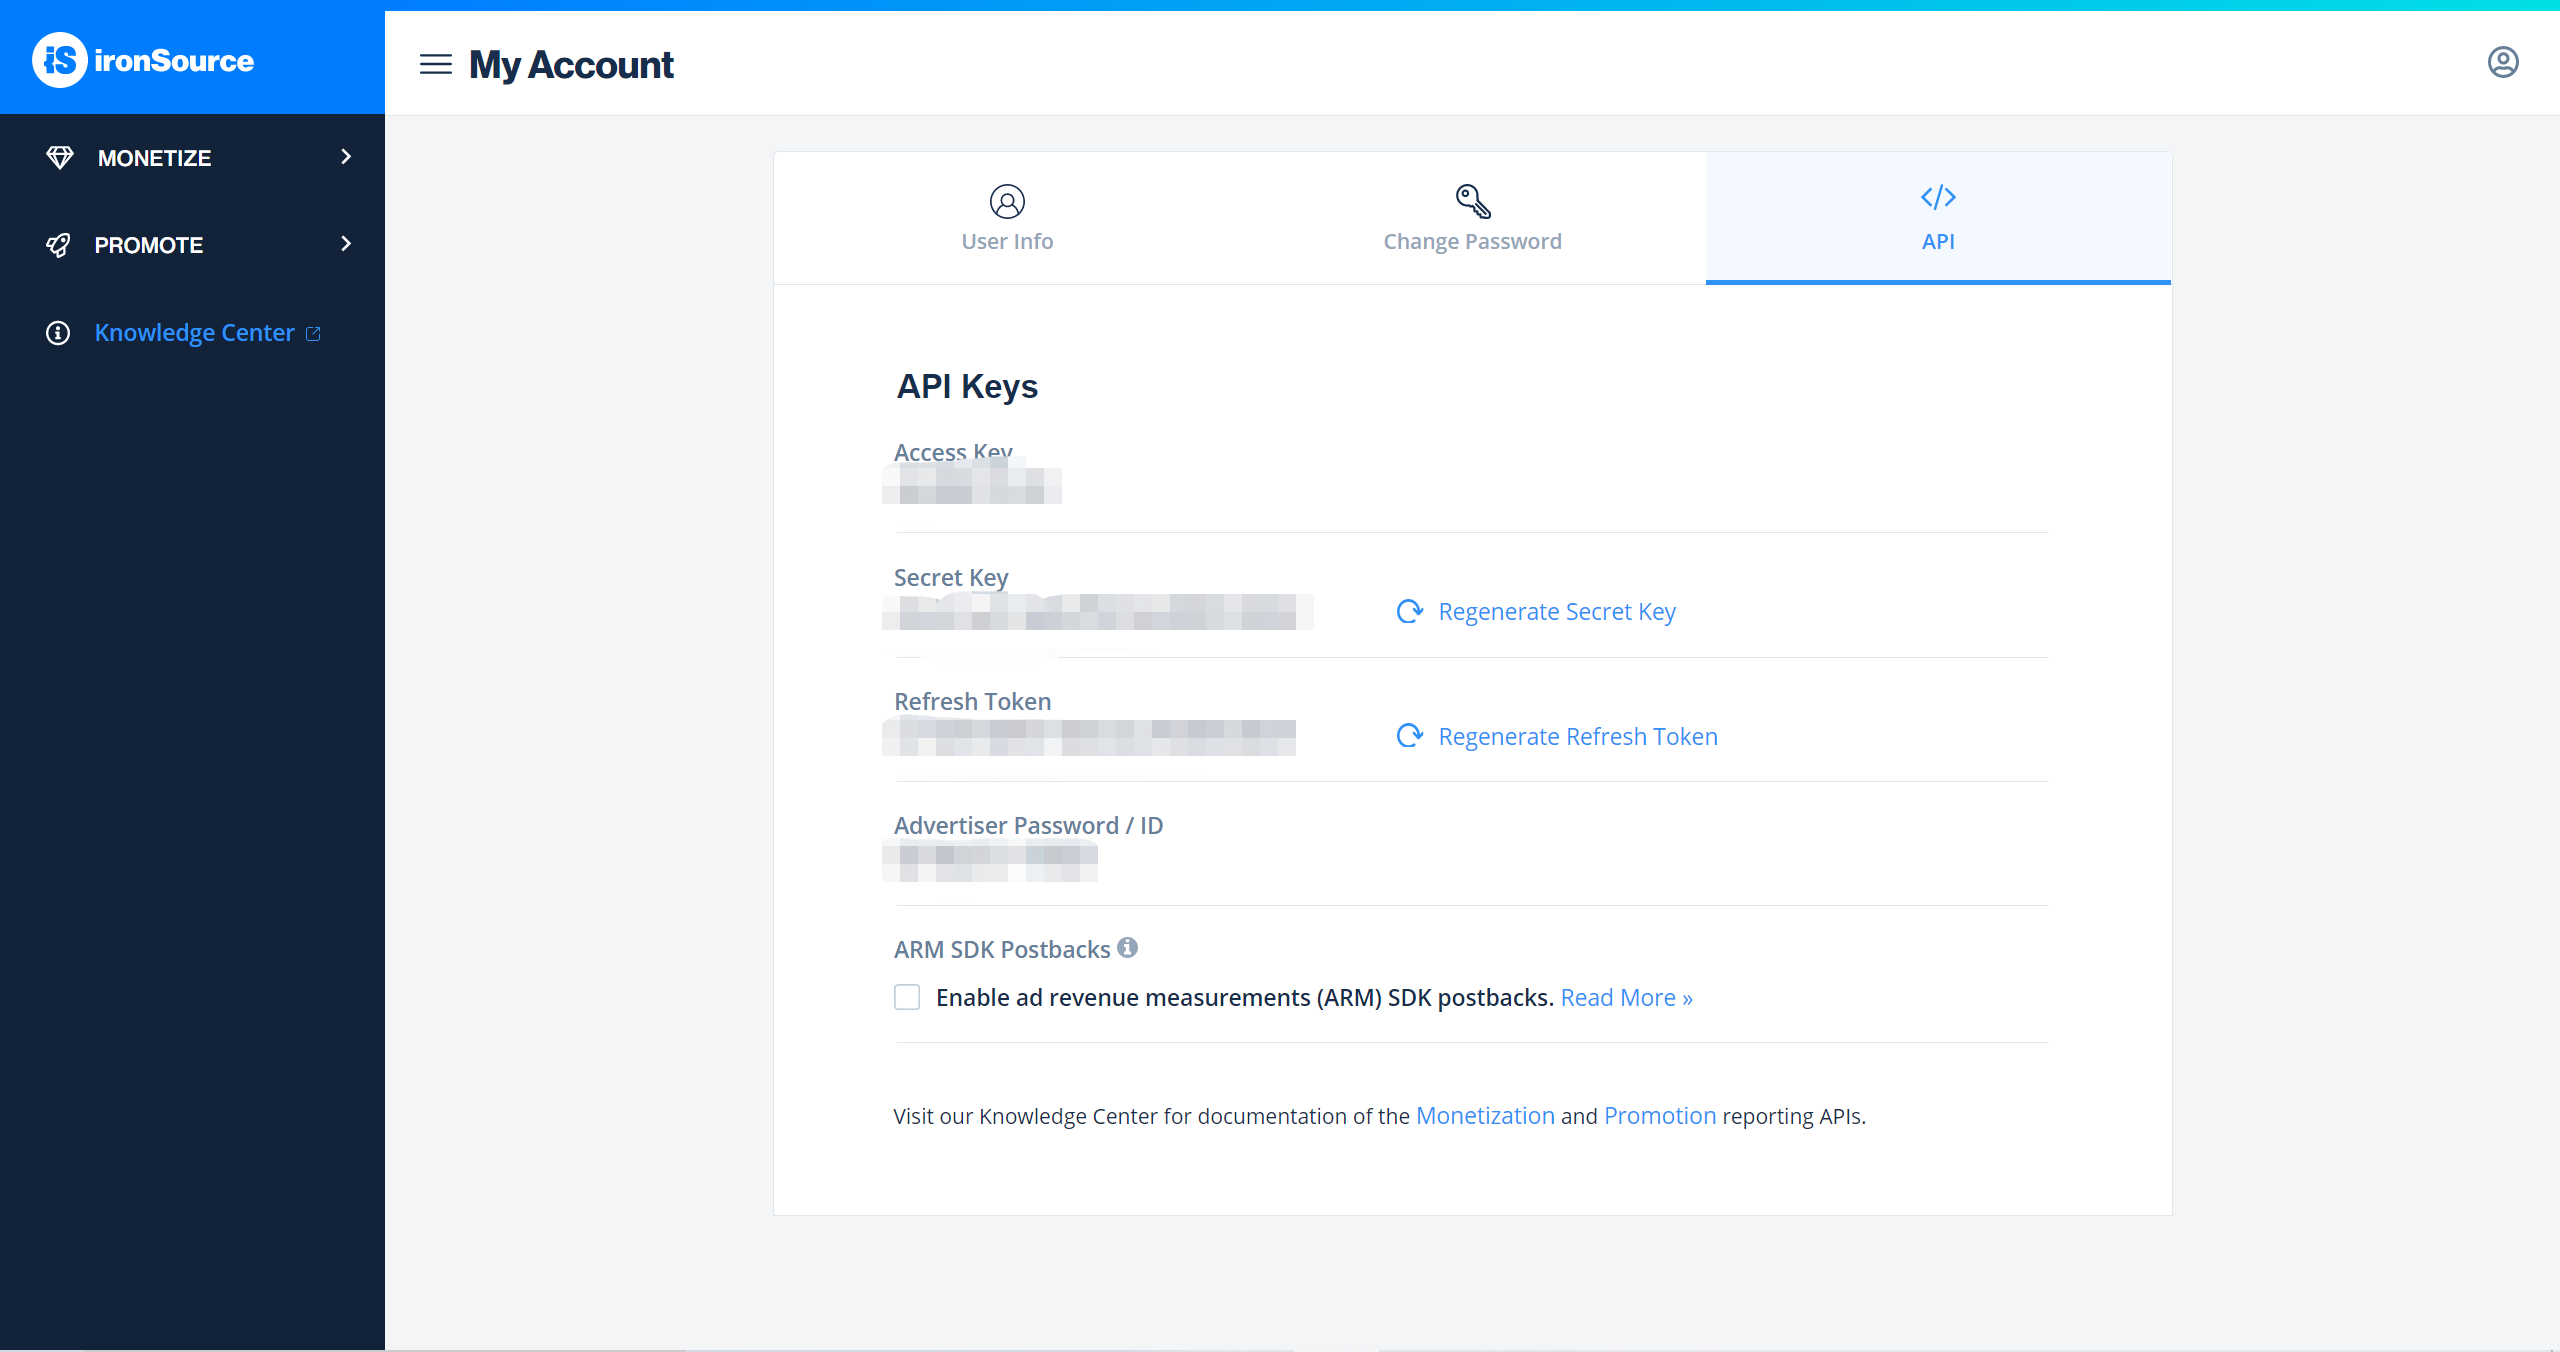Enable ad revenue measurements SDK postbacks

coord(907,997)
